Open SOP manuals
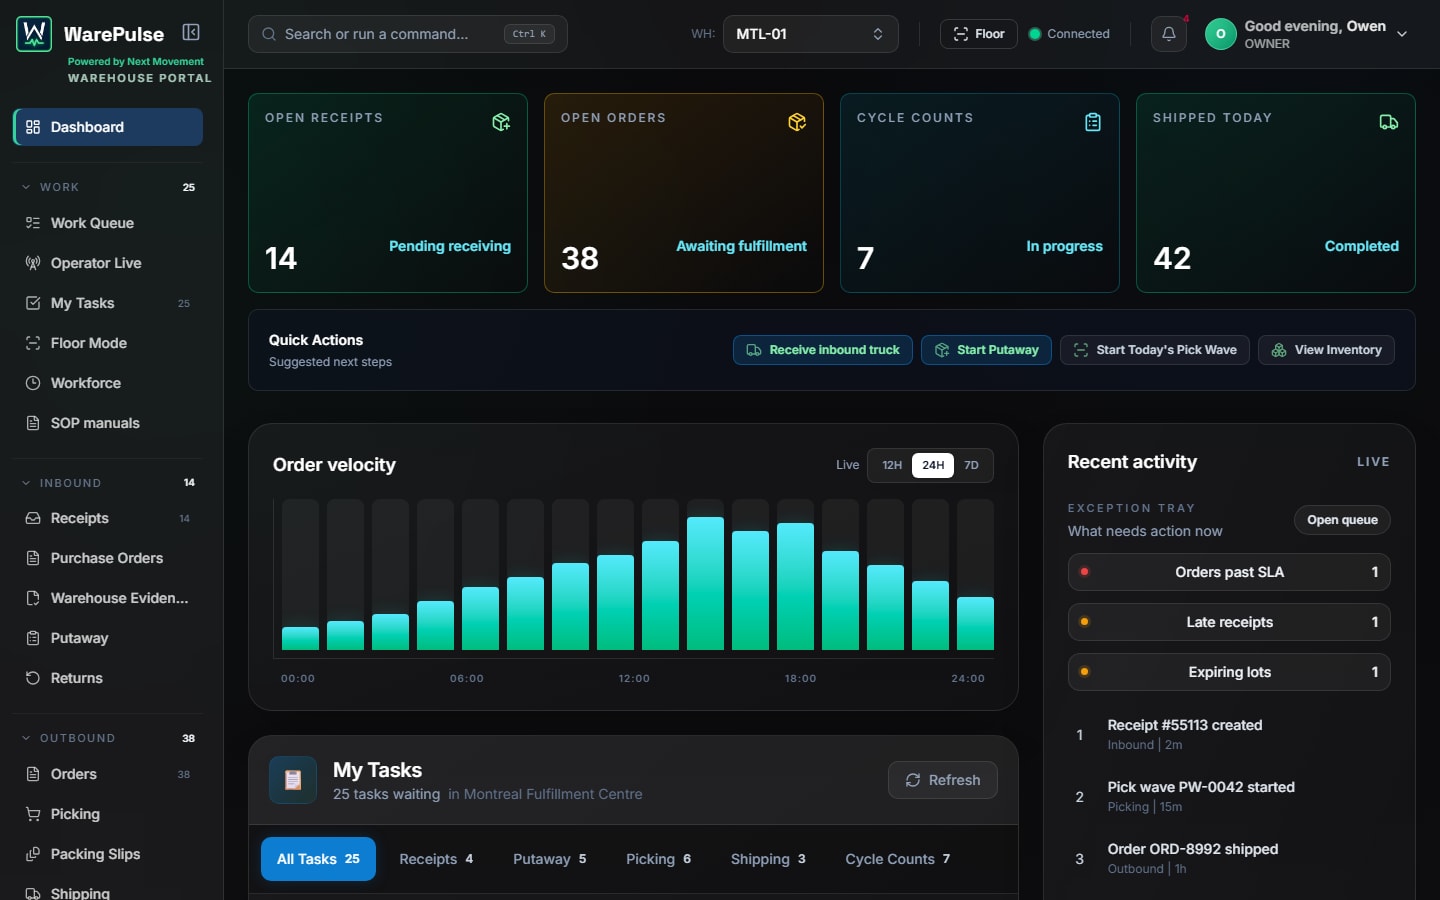This screenshot has width=1440, height=900. [108, 423]
